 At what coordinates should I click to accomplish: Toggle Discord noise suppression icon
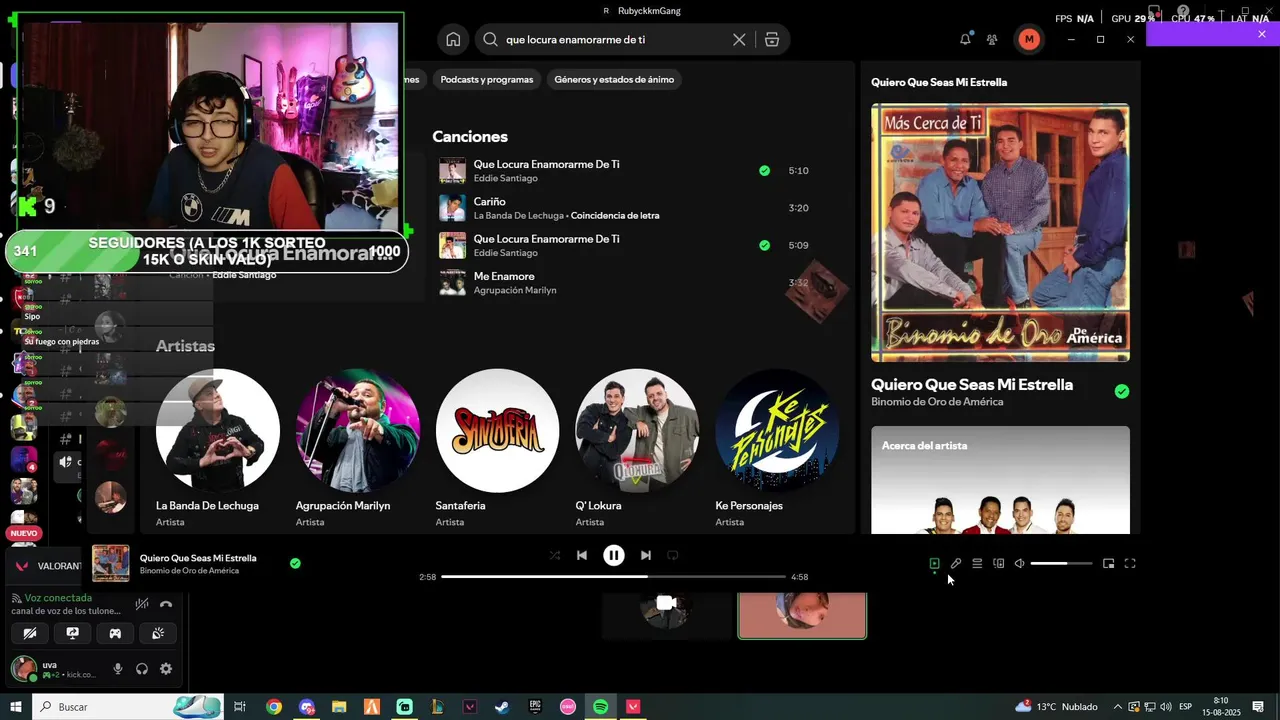click(142, 604)
